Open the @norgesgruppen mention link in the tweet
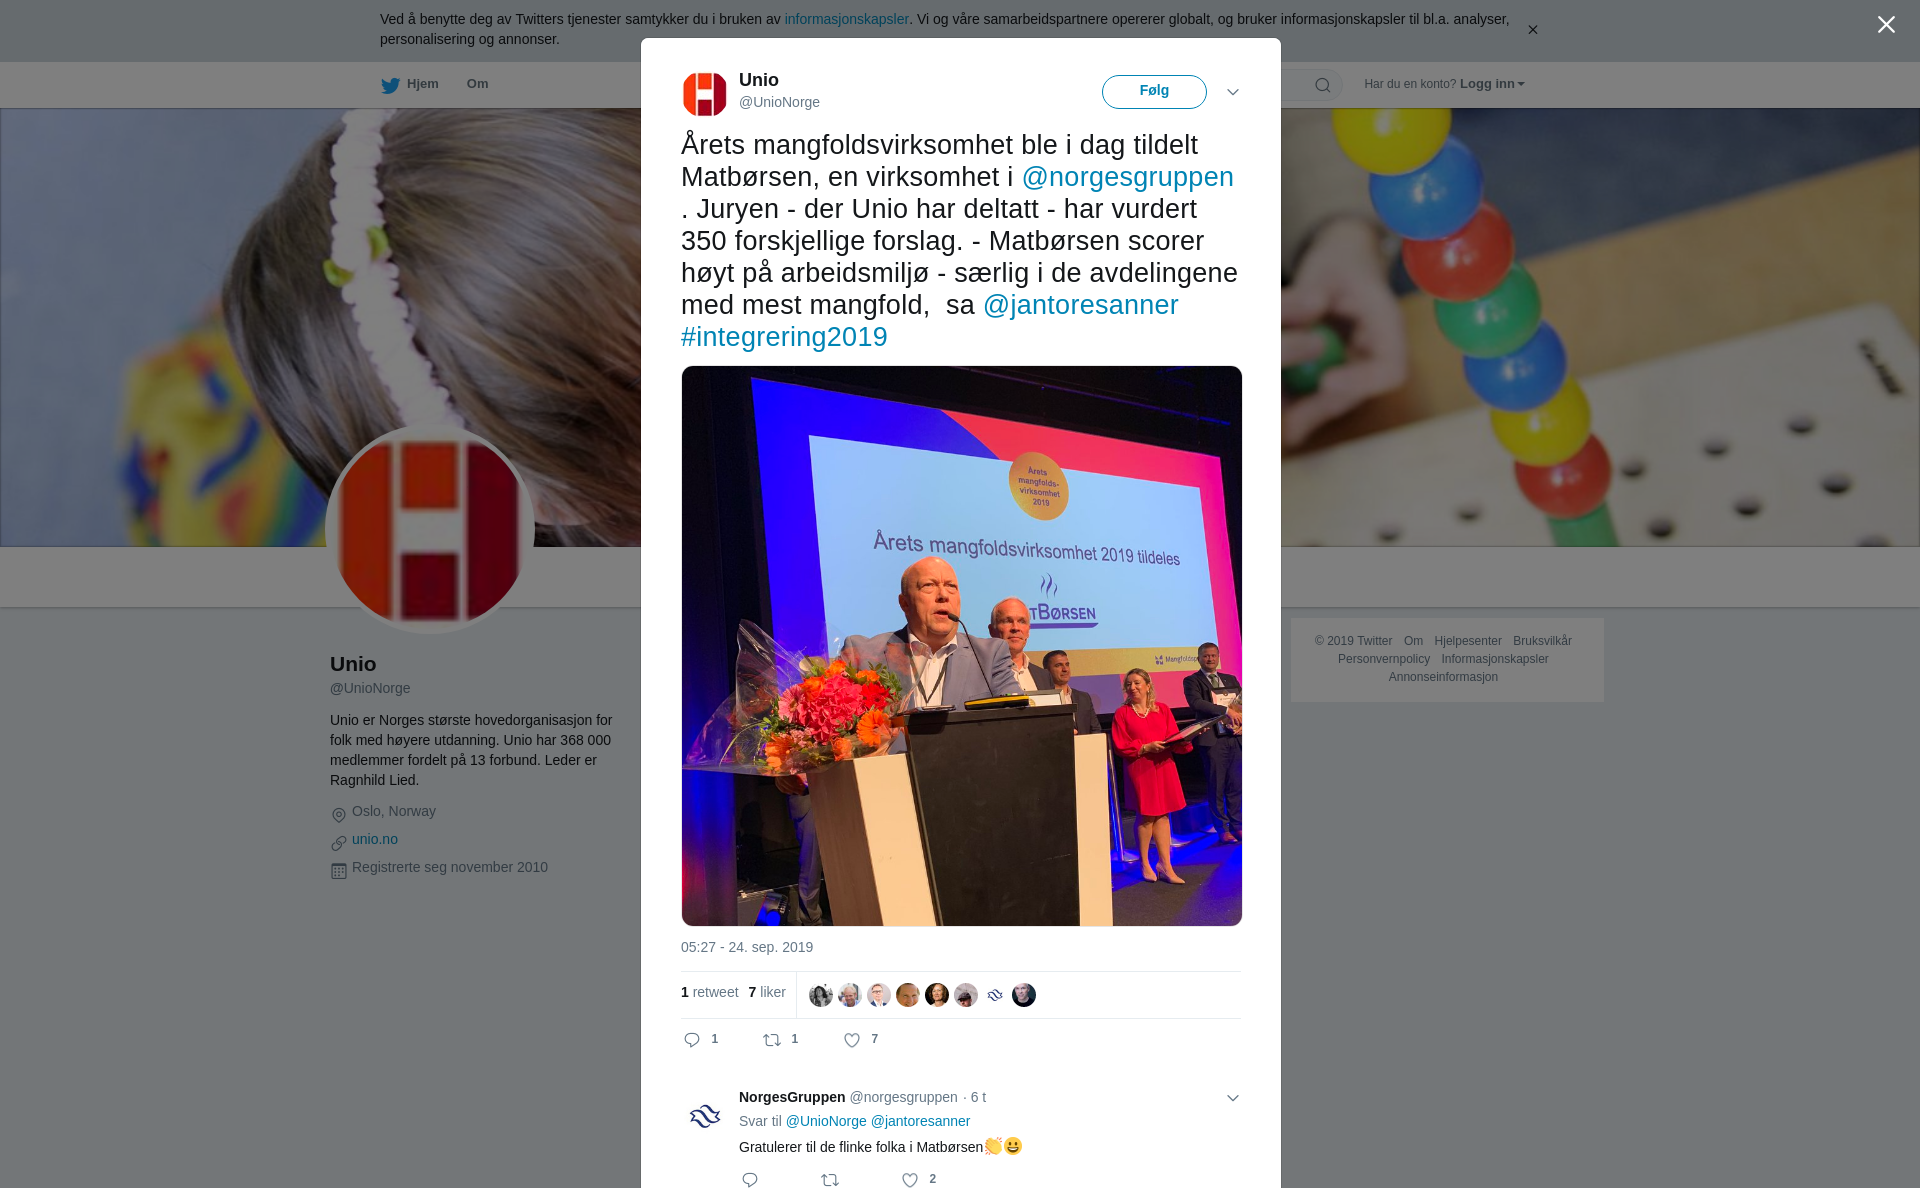The height and width of the screenshot is (1188, 1920). pyautogui.click(x=1127, y=177)
